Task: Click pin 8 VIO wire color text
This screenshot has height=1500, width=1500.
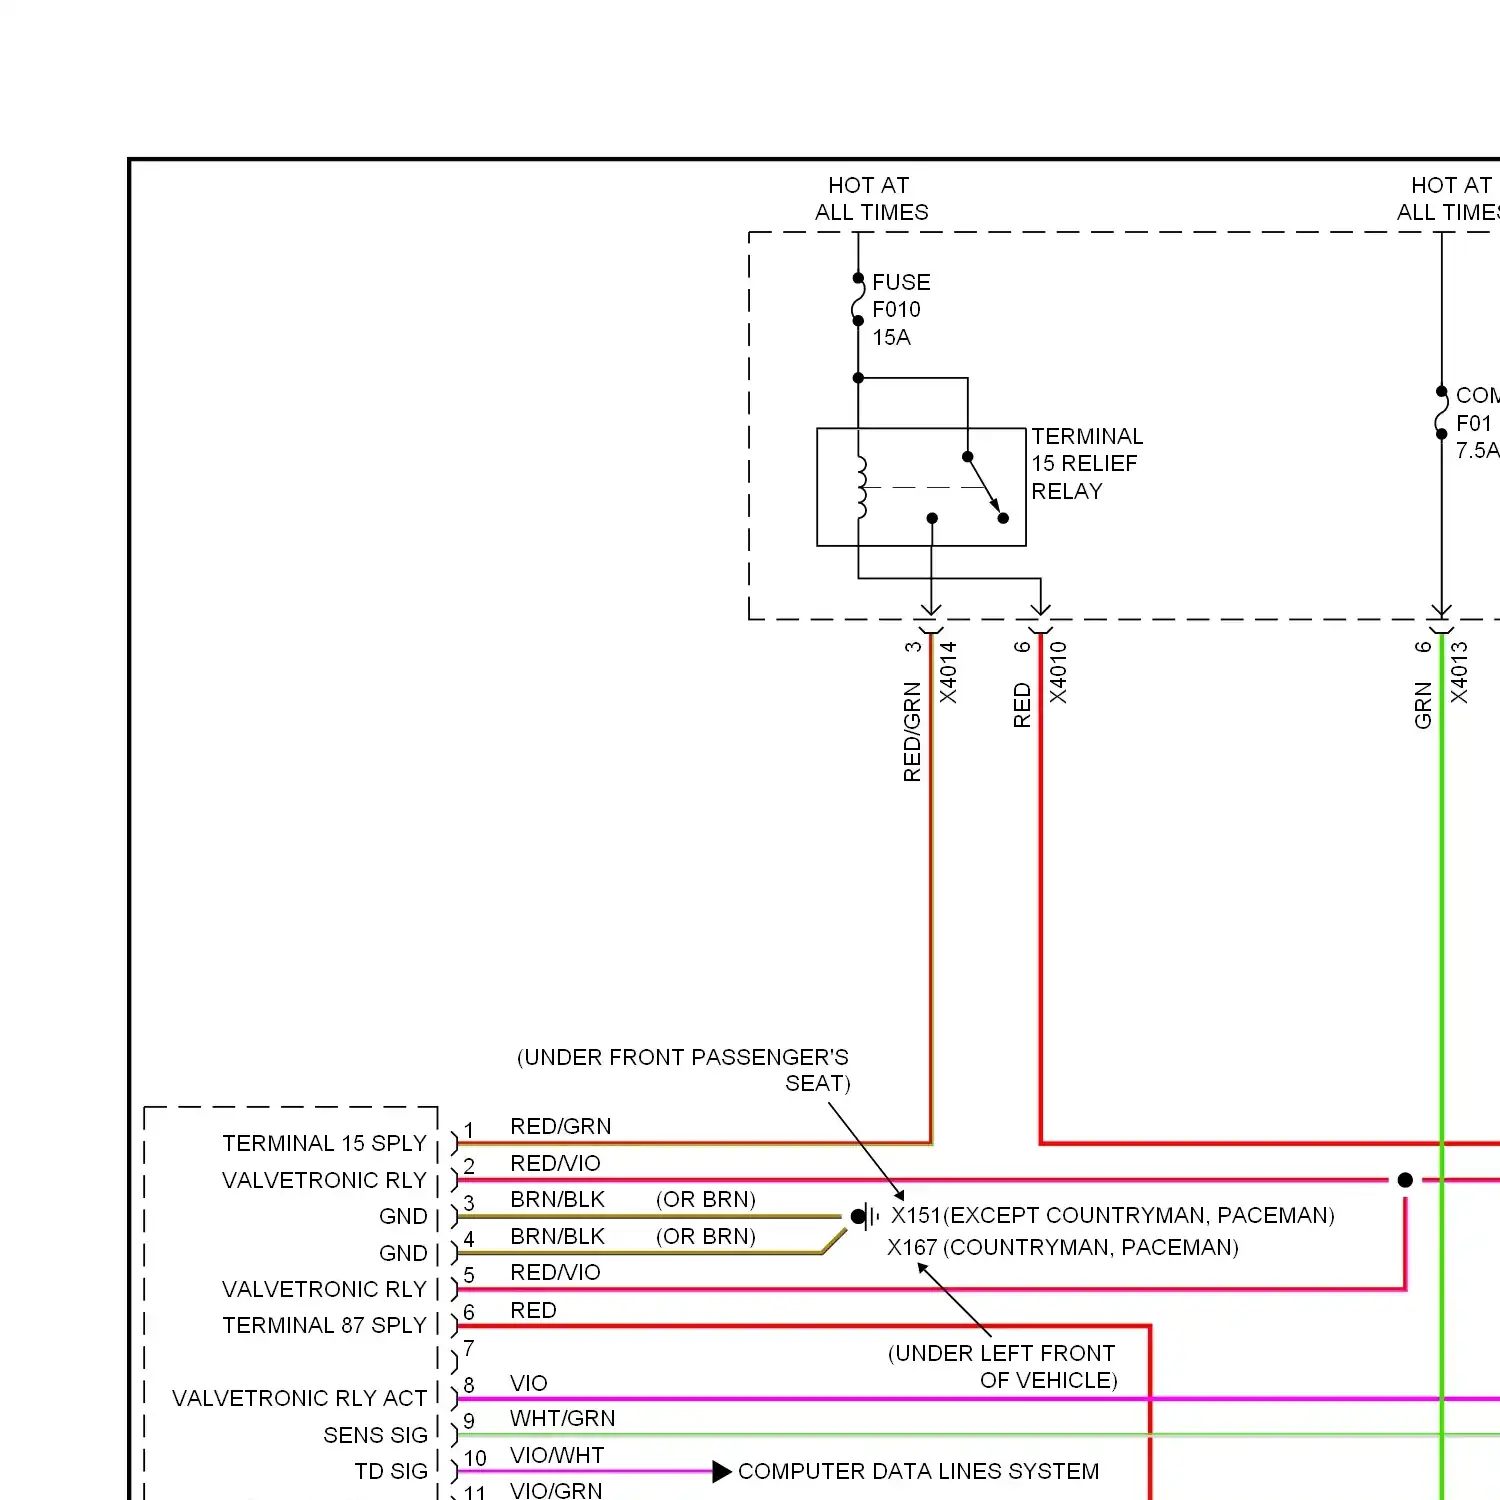Action: click(528, 1383)
